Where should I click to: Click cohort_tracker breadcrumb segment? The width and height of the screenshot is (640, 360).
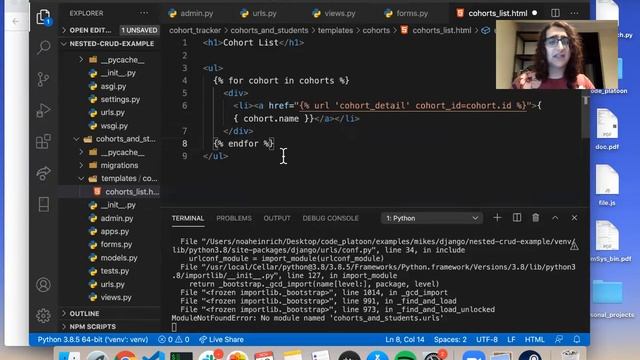(195, 31)
